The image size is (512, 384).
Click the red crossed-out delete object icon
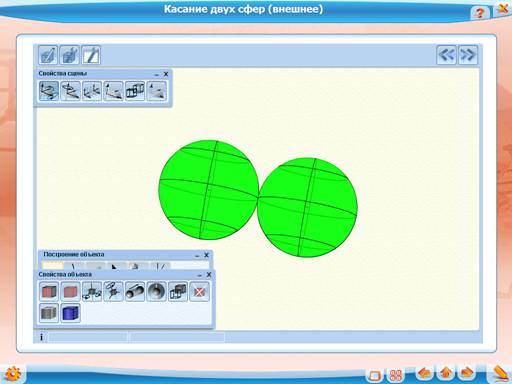(x=199, y=292)
